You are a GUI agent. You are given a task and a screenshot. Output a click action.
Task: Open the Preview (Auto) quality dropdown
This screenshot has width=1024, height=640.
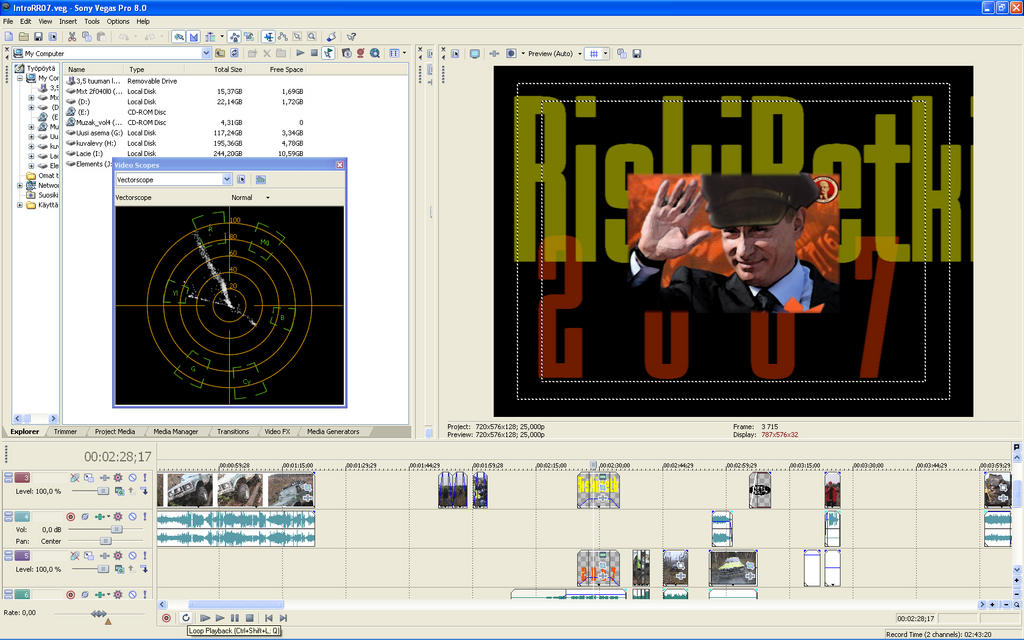[579, 53]
